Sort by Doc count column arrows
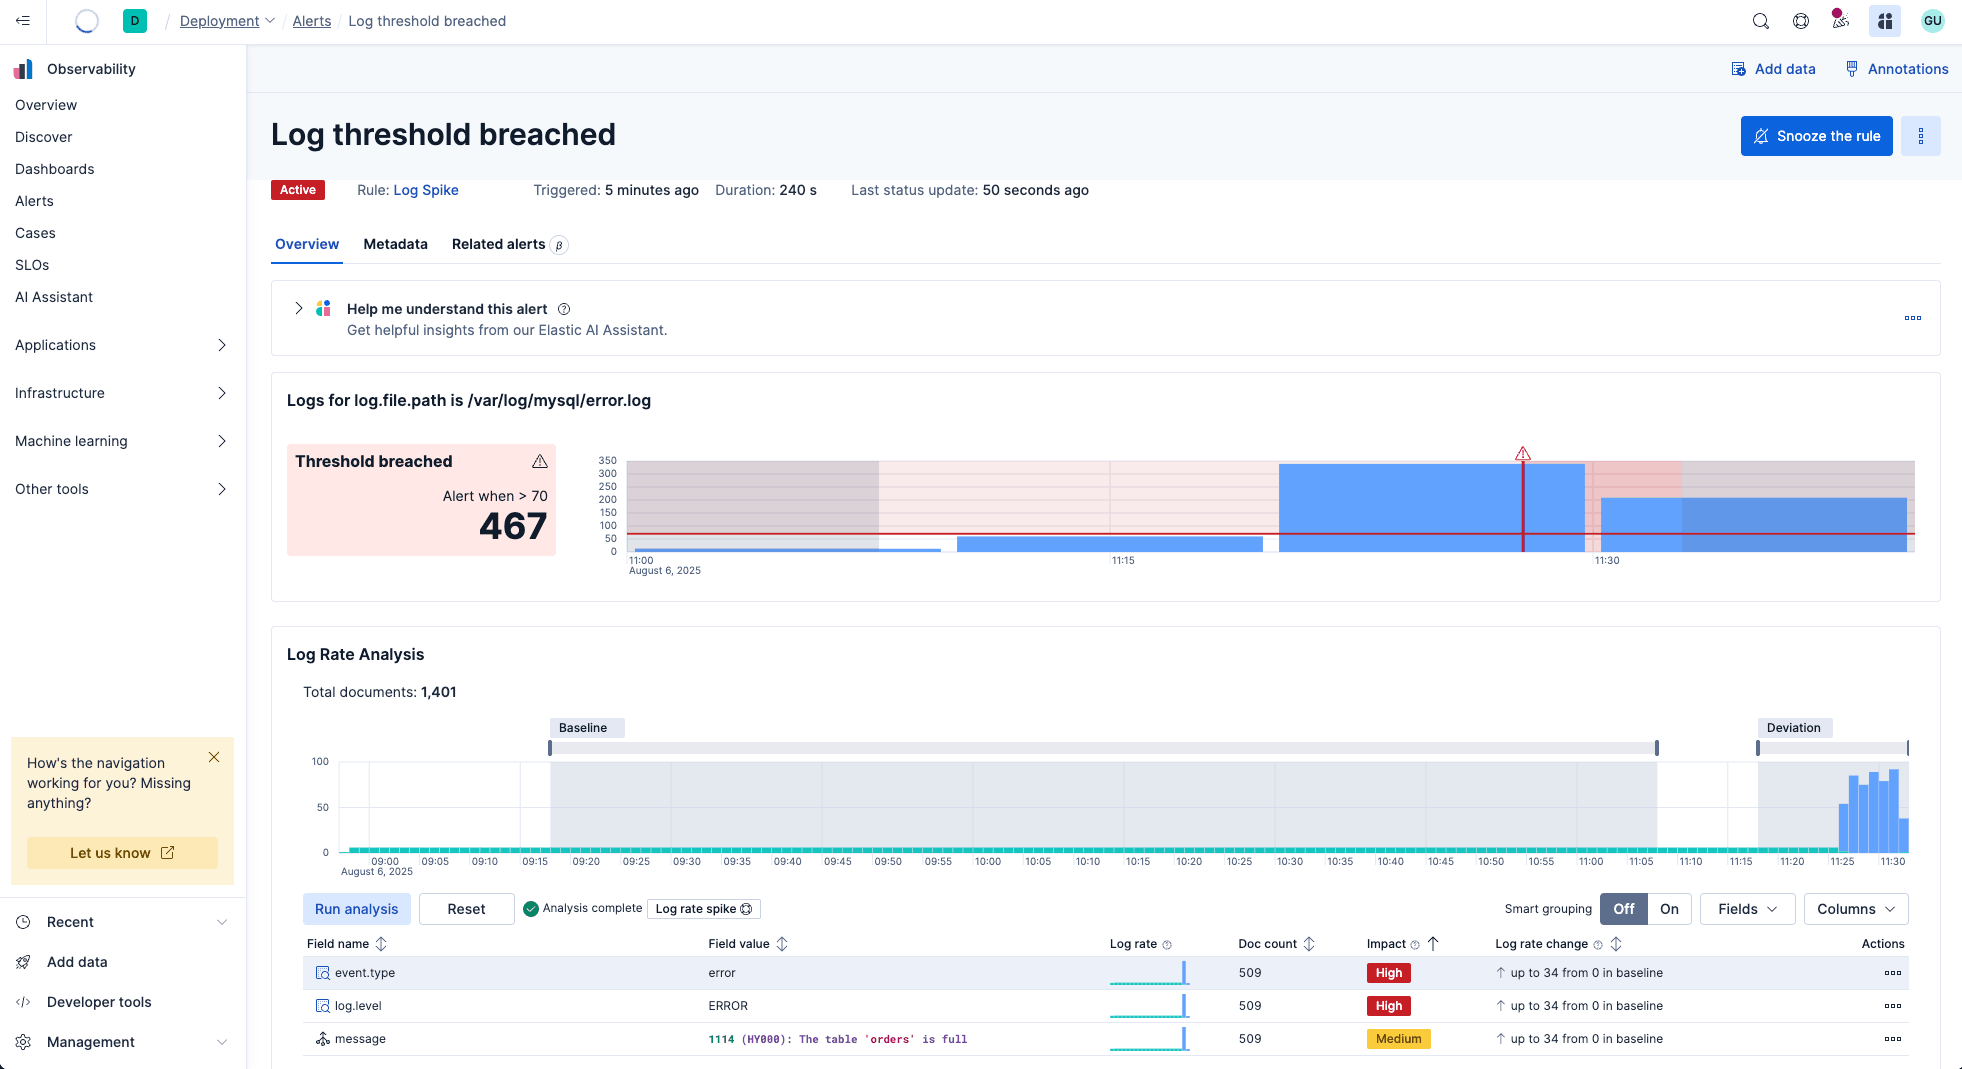This screenshot has height=1069, width=1962. click(x=1309, y=944)
